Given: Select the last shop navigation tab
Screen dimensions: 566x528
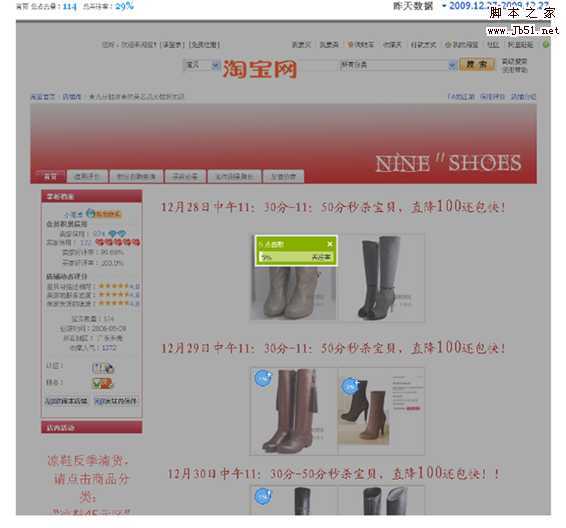Looking at the screenshot, I should [x=283, y=176].
